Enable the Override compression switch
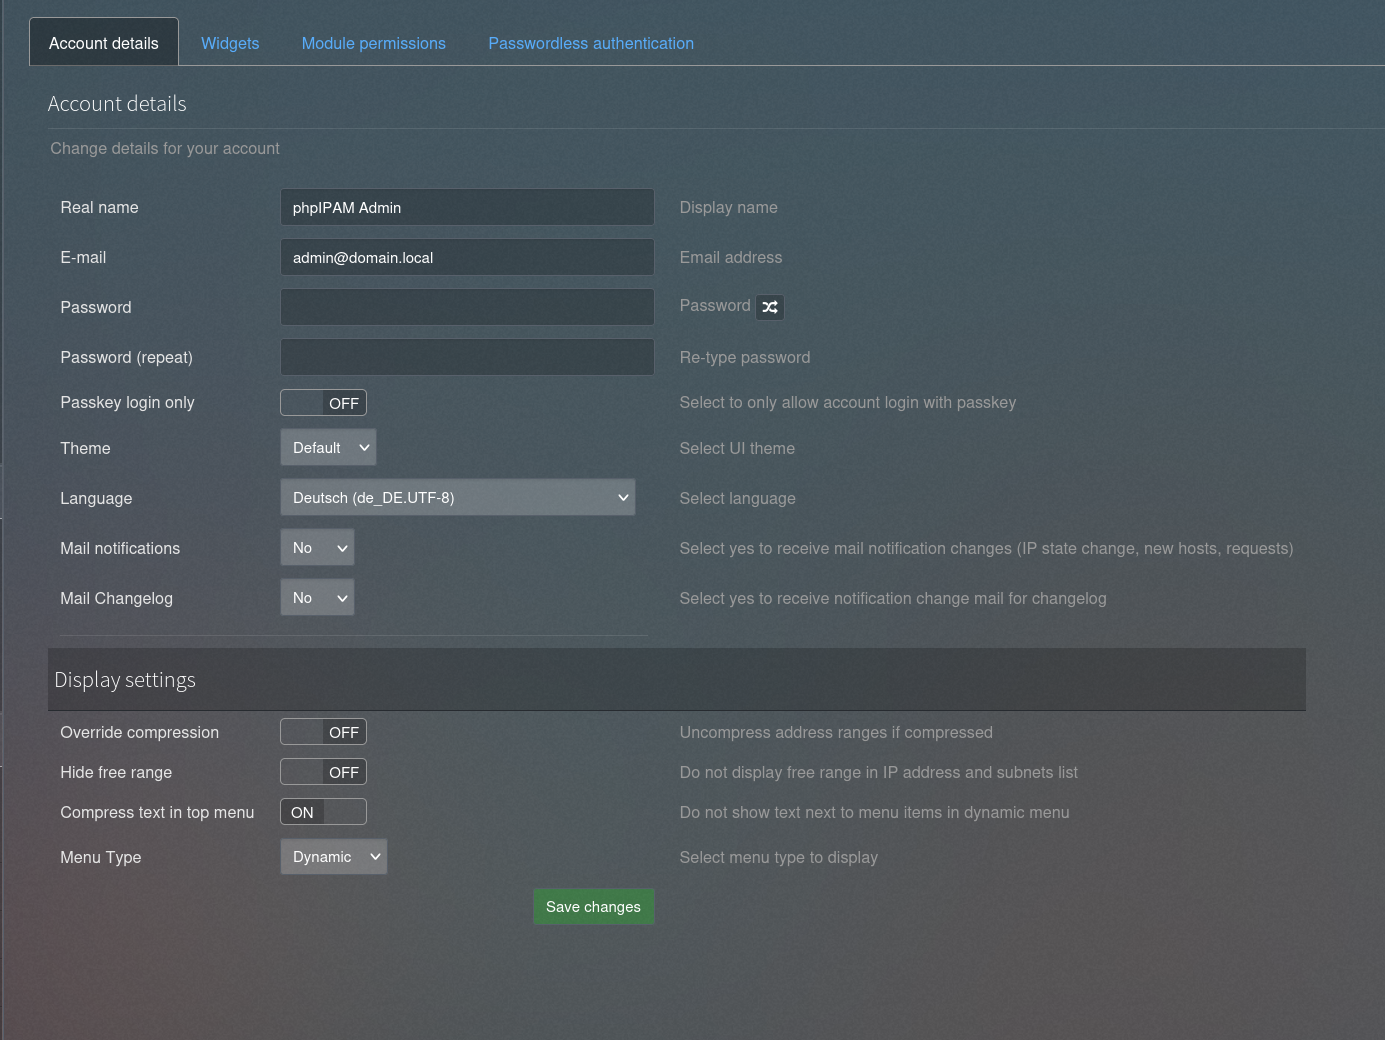This screenshot has height=1040, width=1385. click(x=323, y=732)
